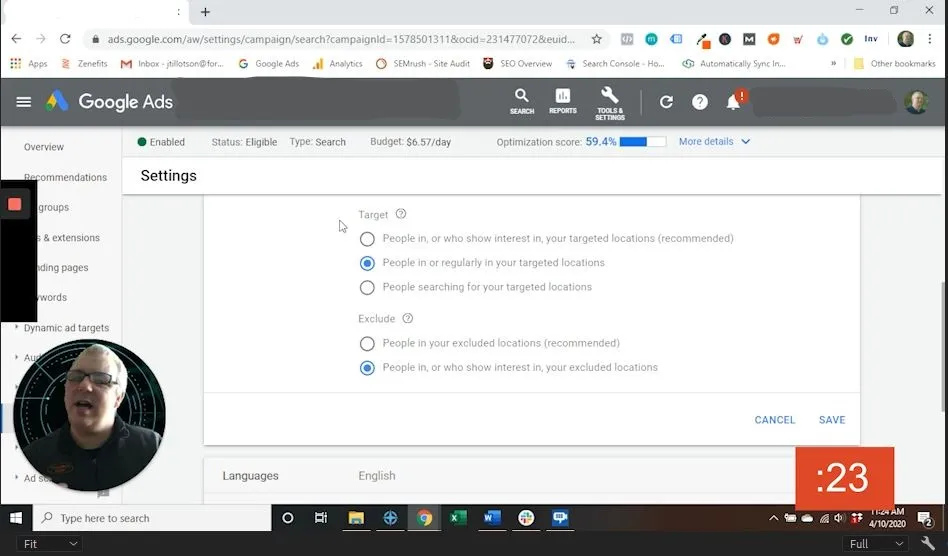The width and height of the screenshot is (948, 556).
Task: Open the Help question mark icon
Action: click(700, 102)
